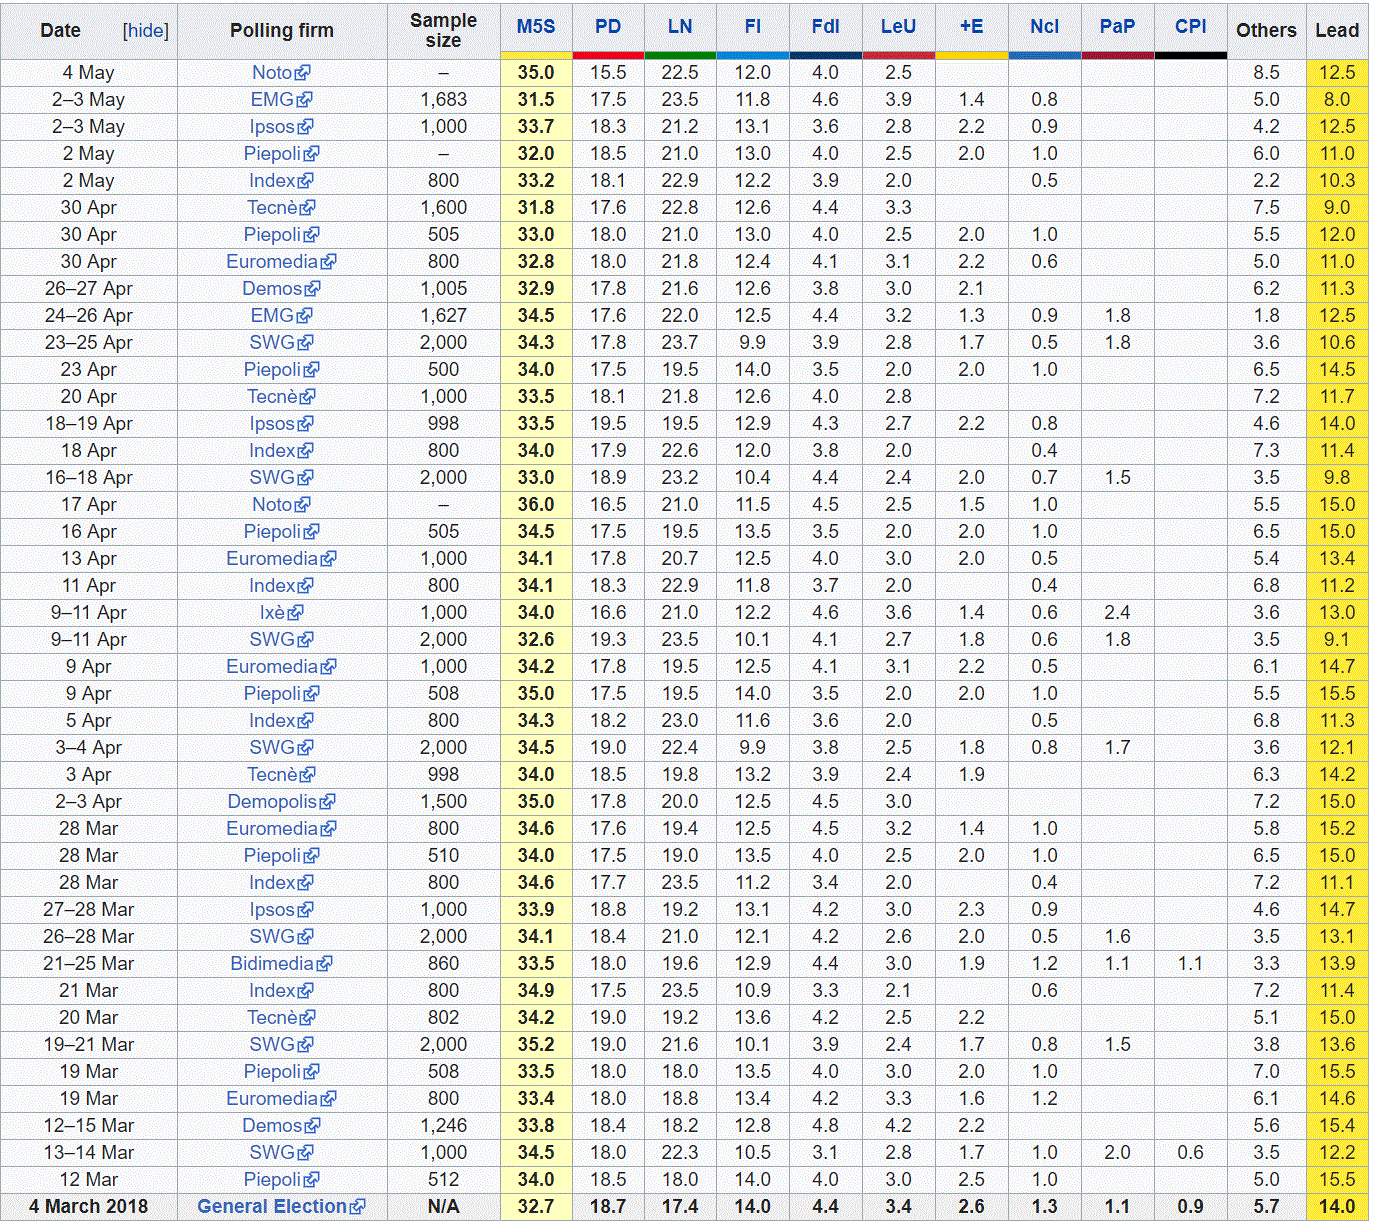Open the CPI column header link

(x=1190, y=27)
